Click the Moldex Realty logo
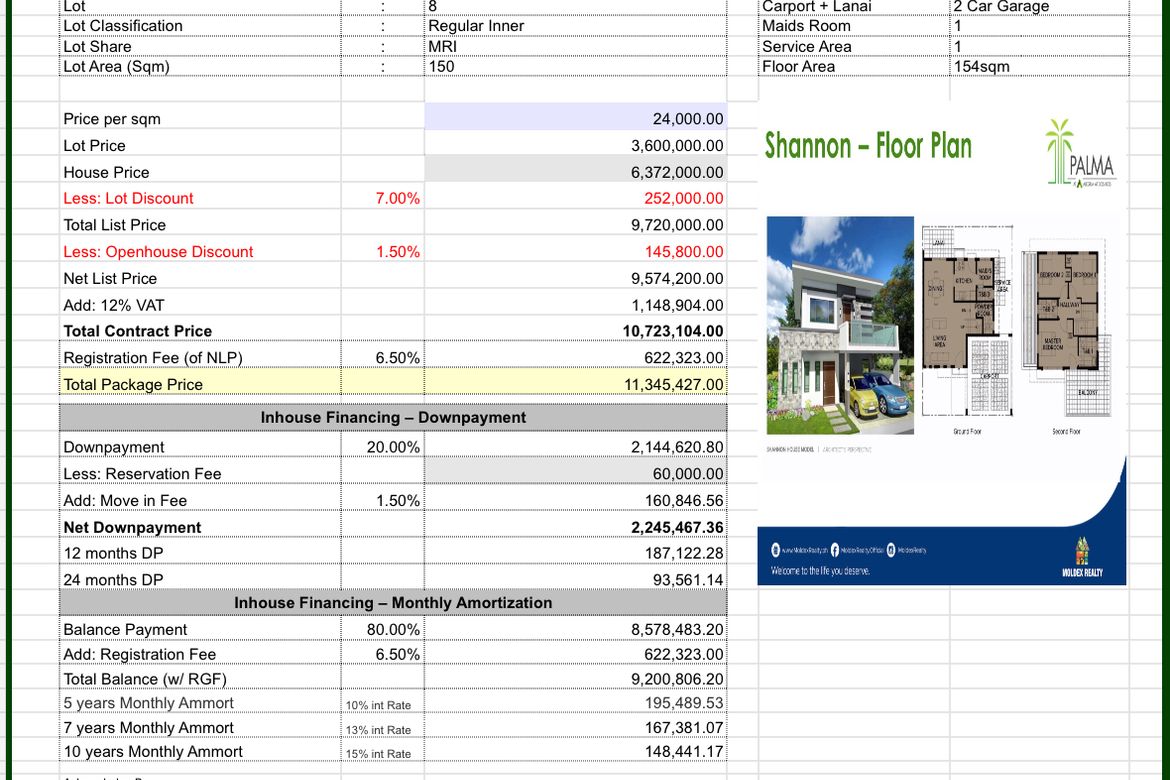The image size is (1170, 780). (x=1082, y=557)
